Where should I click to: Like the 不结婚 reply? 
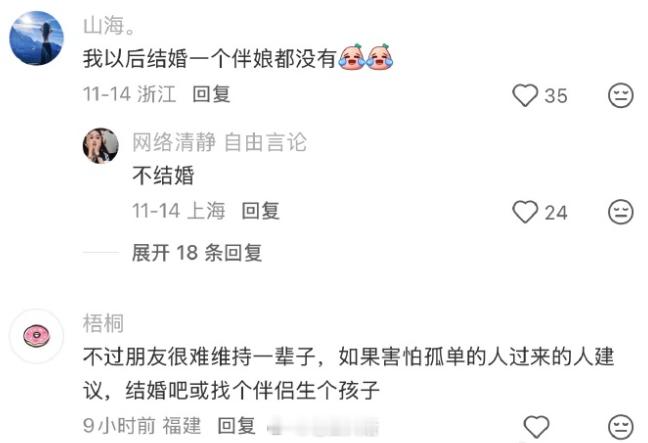tap(525, 212)
